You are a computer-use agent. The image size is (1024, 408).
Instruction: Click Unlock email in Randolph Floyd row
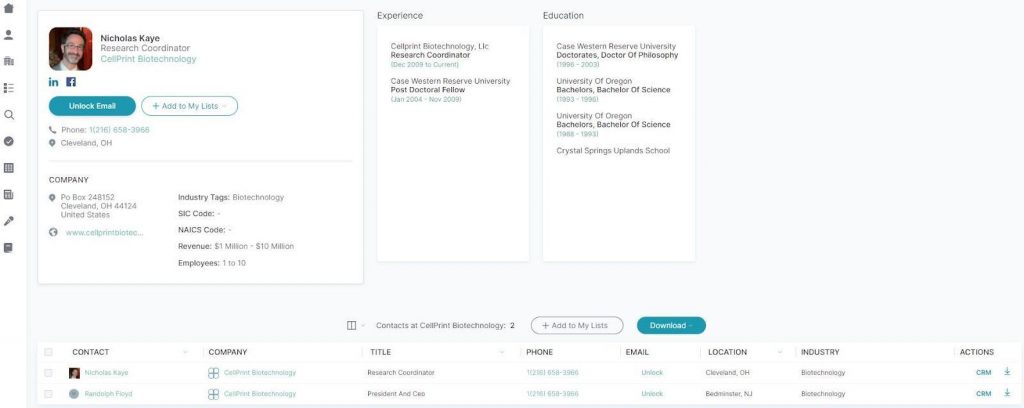click(652, 394)
